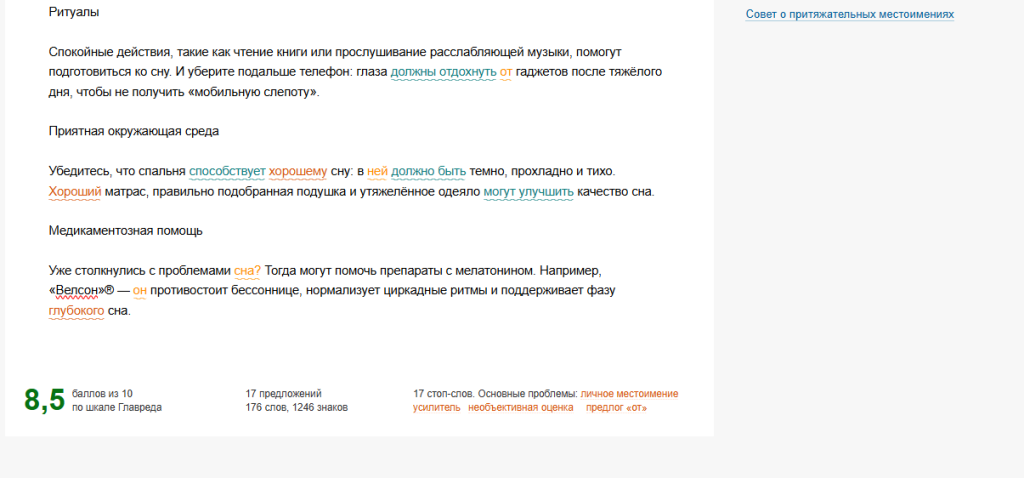Click highlighted word 'сна?'
Screen dimensions: 1024x478
pyautogui.click(x=248, y=270)
